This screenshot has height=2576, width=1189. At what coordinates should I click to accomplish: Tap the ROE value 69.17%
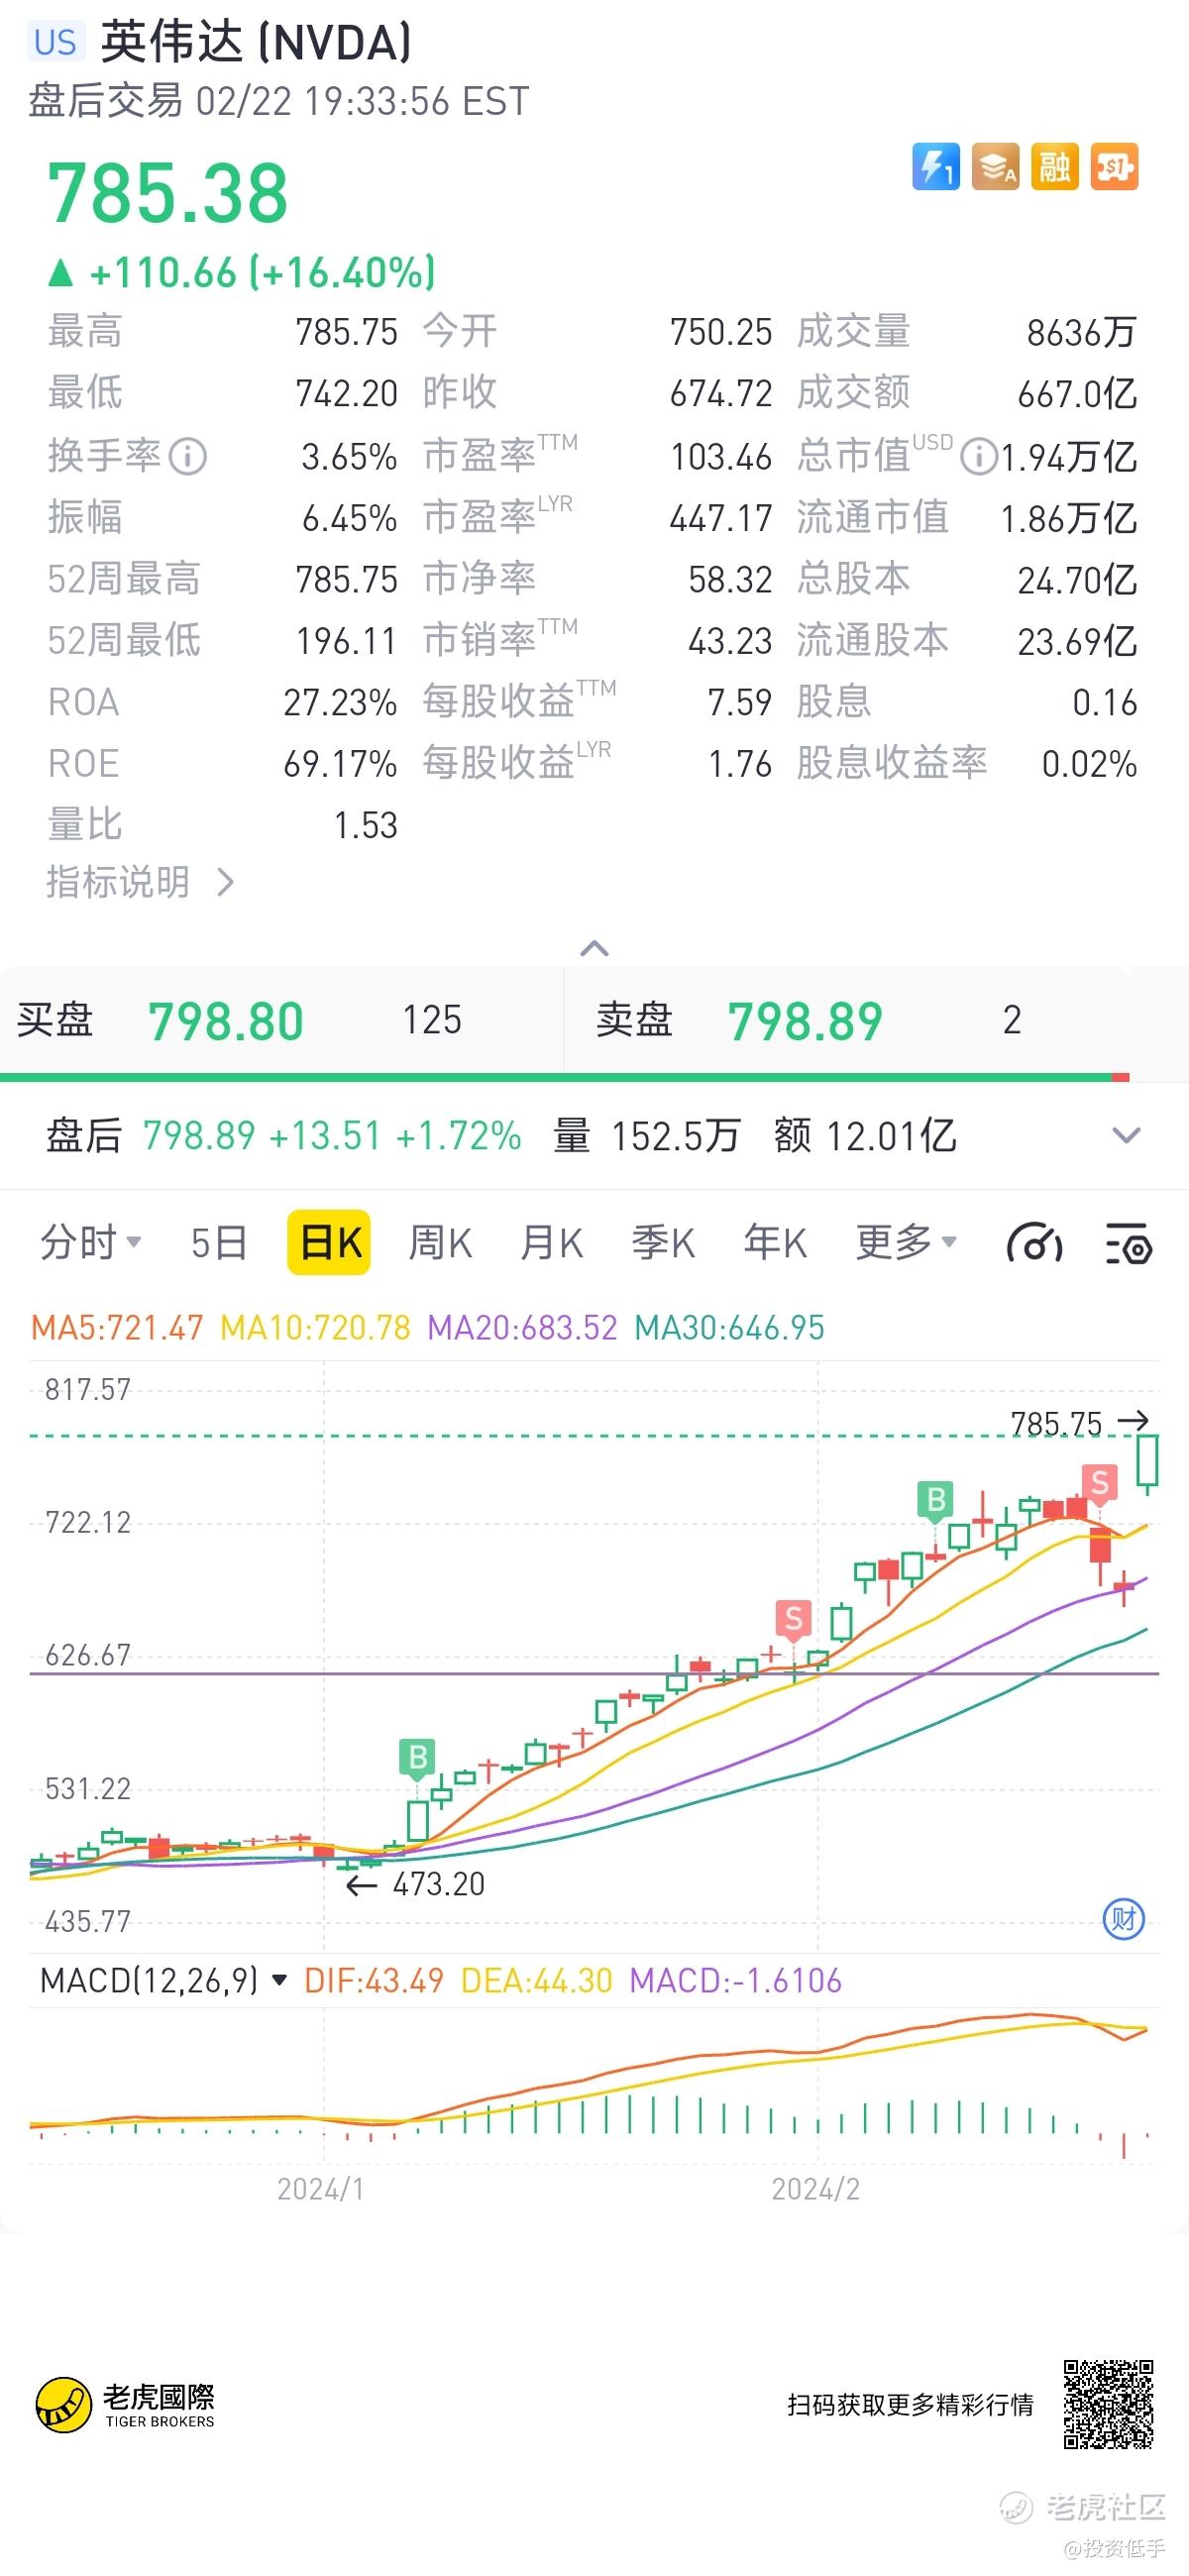[x=340, y=764]
